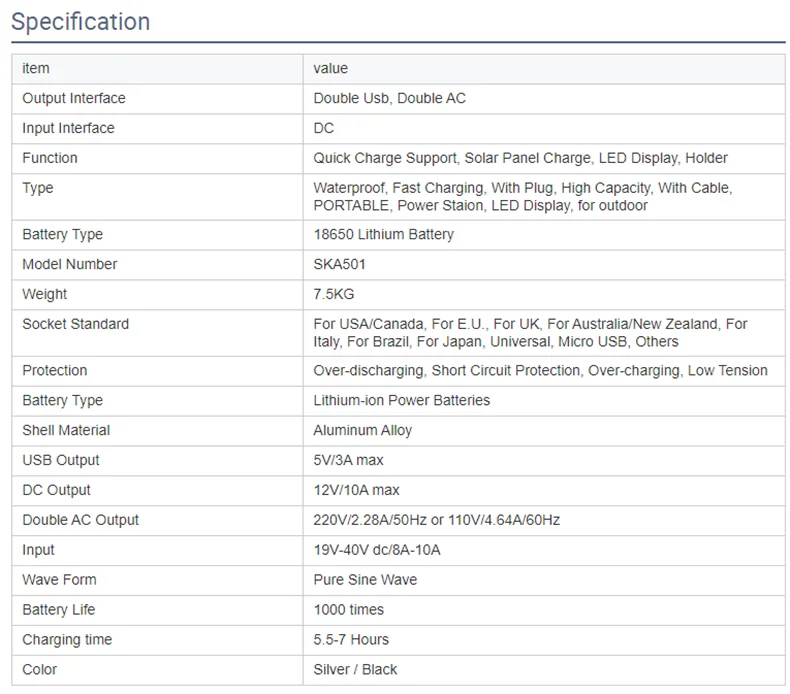The height and width of the screenshot is (694, 790).
Task: Click the 'Charging time' label
Action: point(67,640)
